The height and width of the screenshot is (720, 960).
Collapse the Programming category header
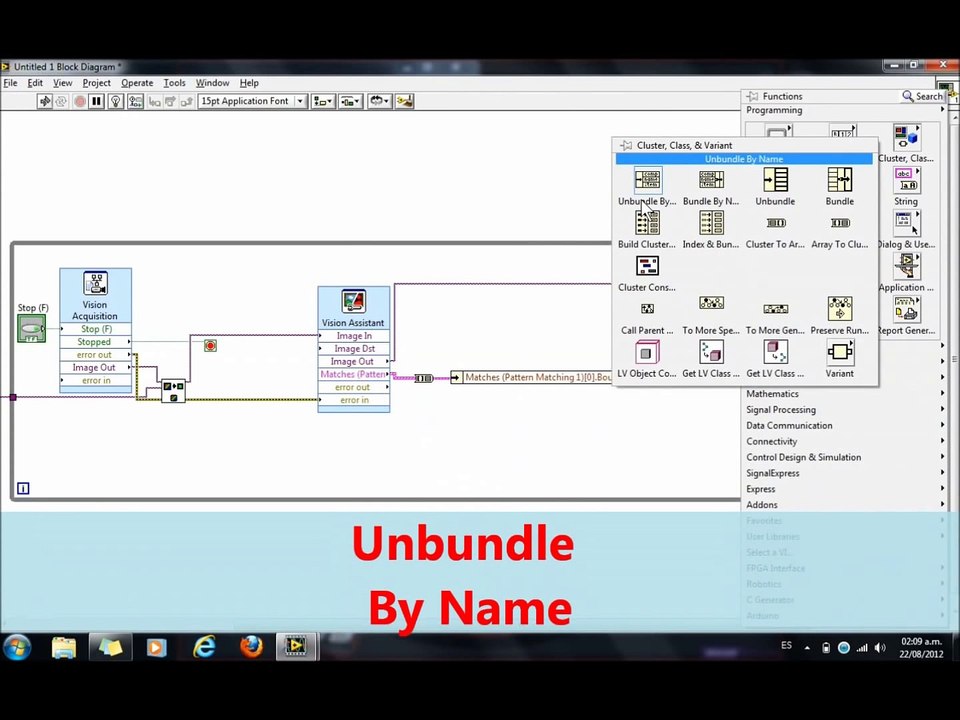tap(845, 110)
